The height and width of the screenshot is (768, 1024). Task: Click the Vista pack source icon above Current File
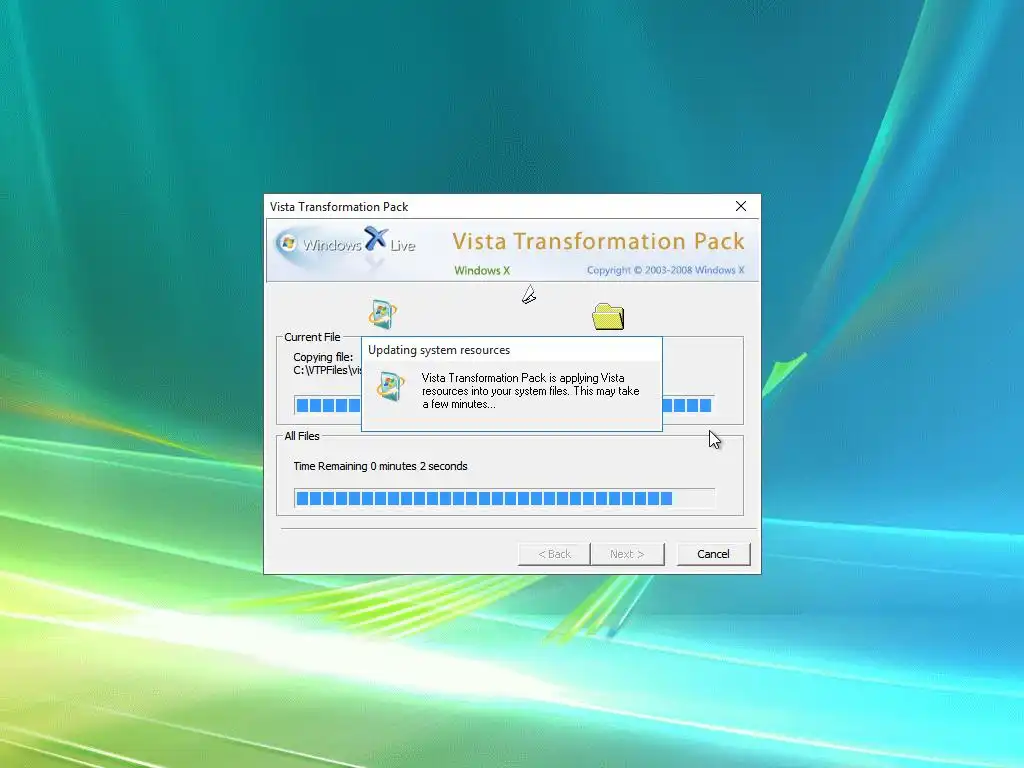coord(383,314)
